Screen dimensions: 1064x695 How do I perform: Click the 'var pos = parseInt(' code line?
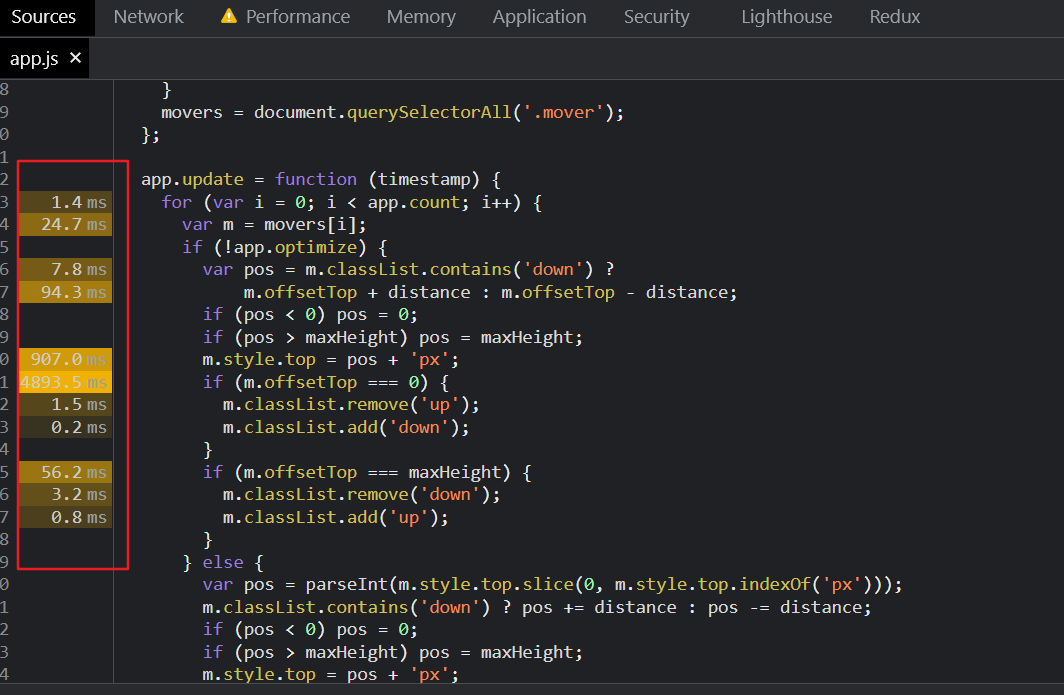pos(552,585)
